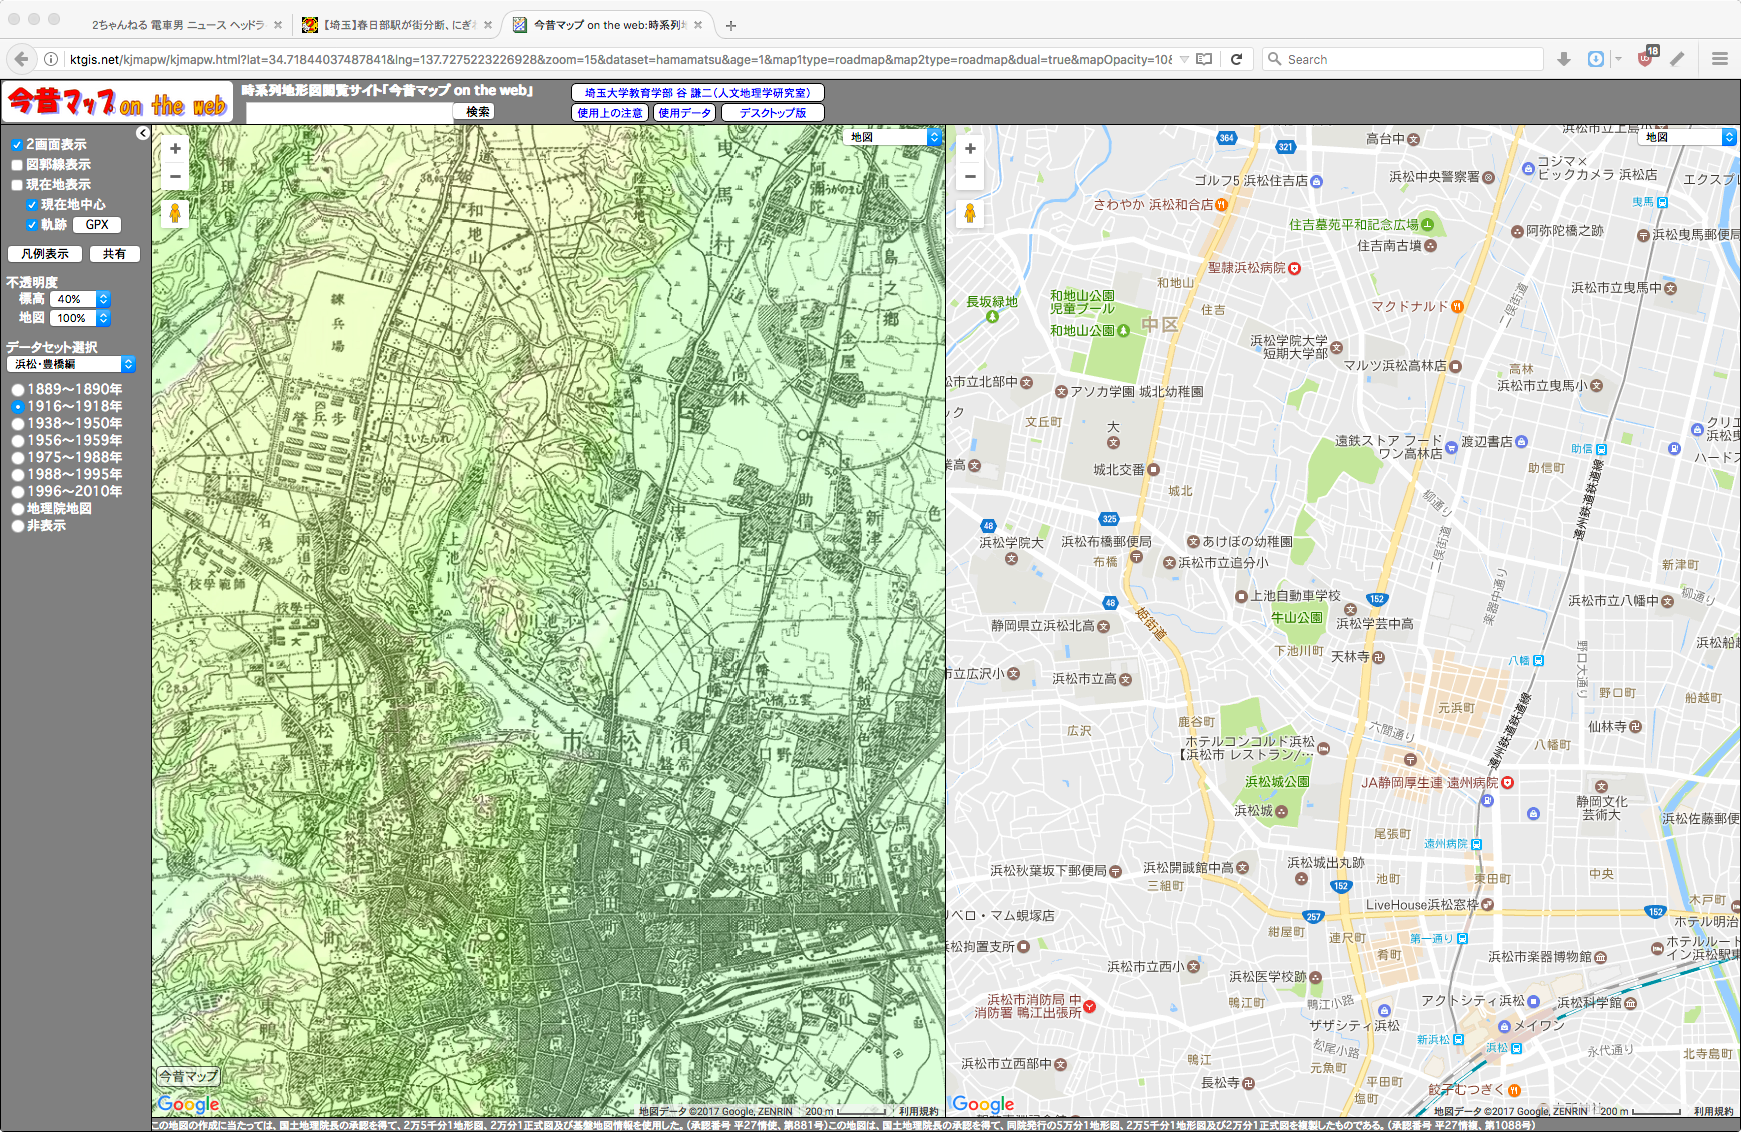Open the 浜松・豊橋編 dataset dropdown
Viewport: 1741px width, 1132px height.
click(71, 364)
